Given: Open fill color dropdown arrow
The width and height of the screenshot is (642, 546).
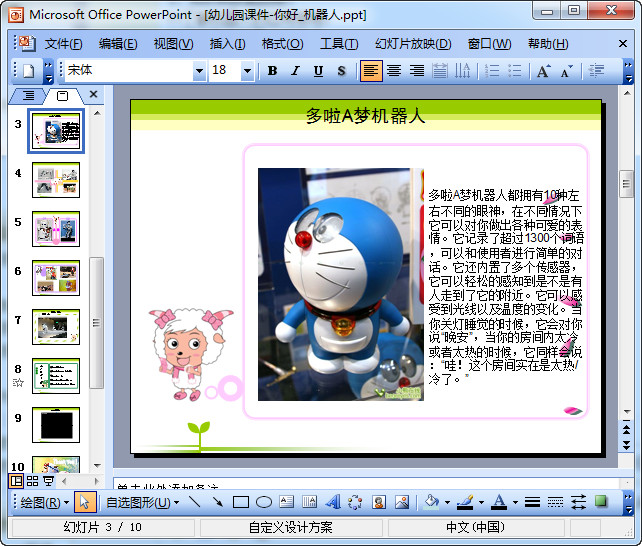Looking at the screenshot, I should (447, 503).
